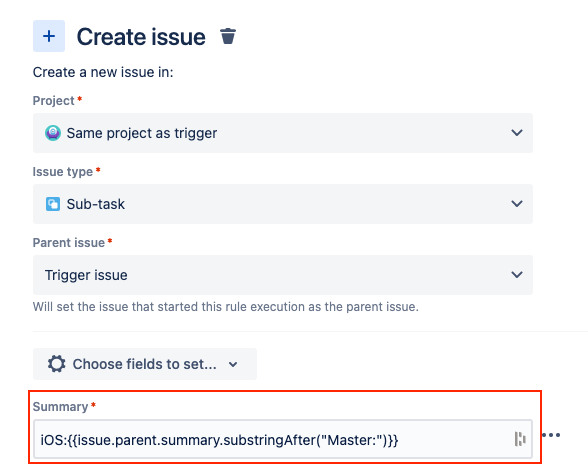588x470 pixels.
Task: Open the small chevron next to Choose fields
Action: point(233,364)
